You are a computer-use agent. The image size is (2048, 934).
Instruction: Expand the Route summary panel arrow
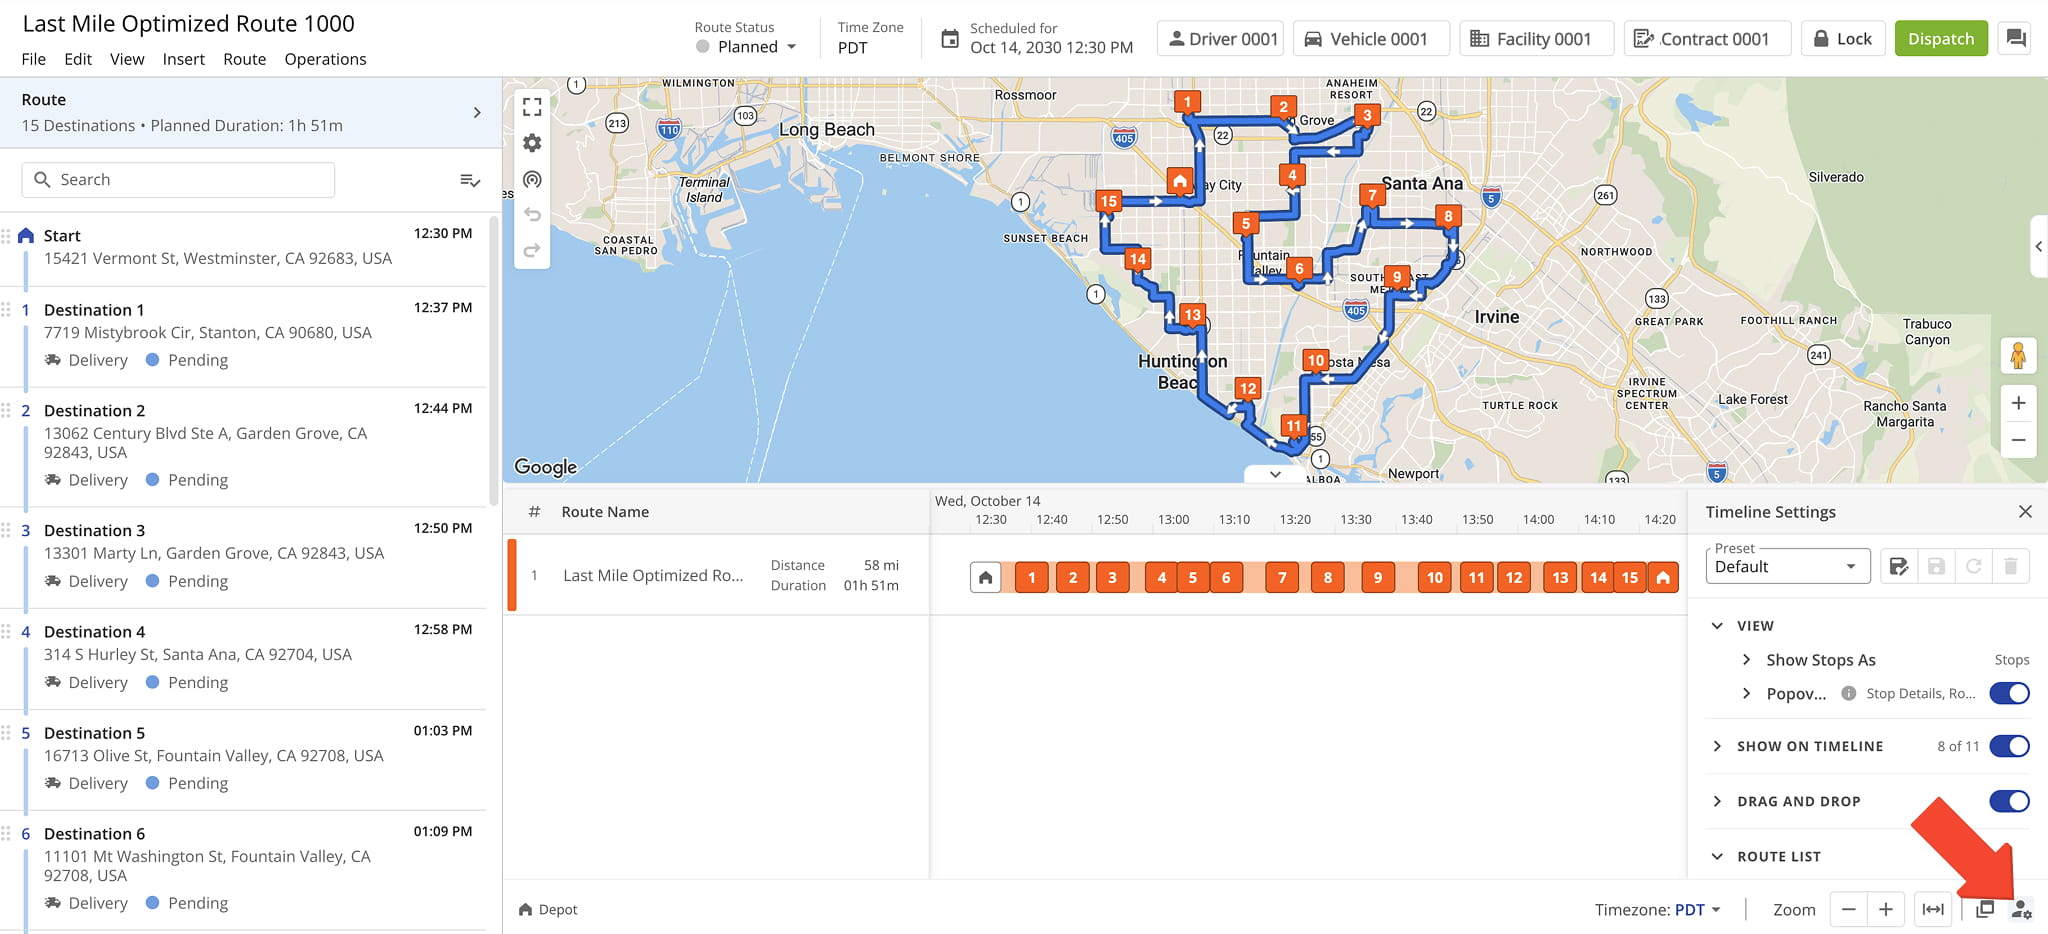point(477,113)
